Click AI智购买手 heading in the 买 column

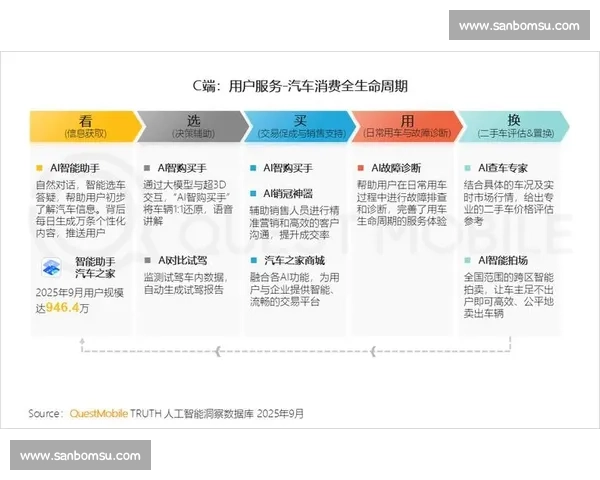pyautogui.click(x=288, y=168)
